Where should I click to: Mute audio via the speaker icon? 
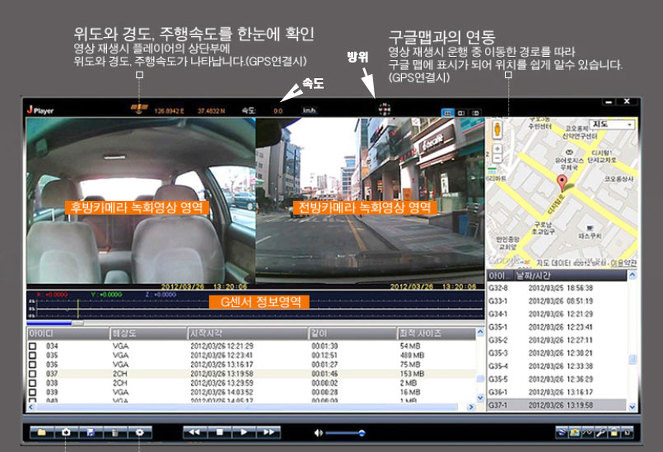318,433
